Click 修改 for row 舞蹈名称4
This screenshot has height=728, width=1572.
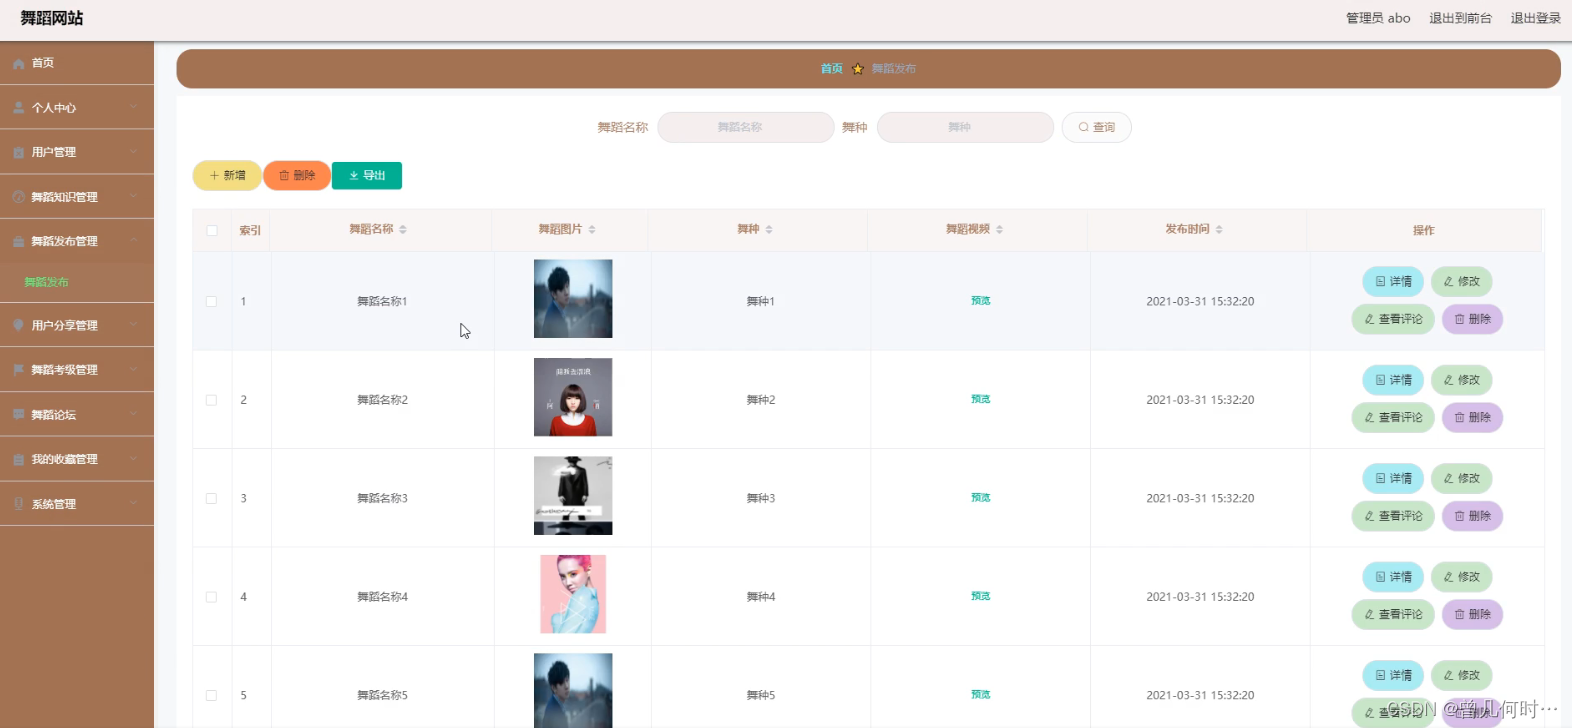tap(1461, 577)
